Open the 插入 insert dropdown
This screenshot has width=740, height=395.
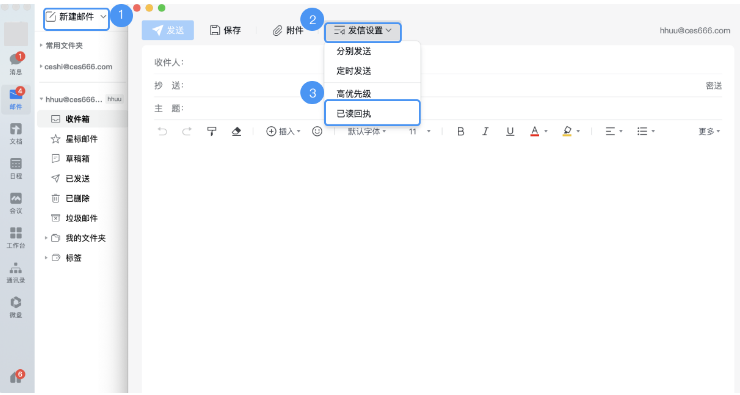[x=283, y=131]
